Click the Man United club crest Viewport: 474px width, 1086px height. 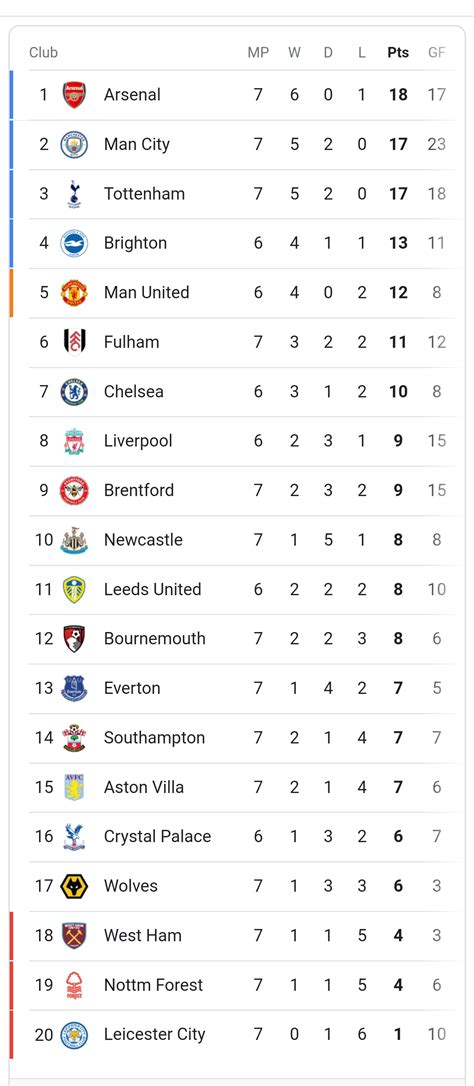tap(74, 292)
